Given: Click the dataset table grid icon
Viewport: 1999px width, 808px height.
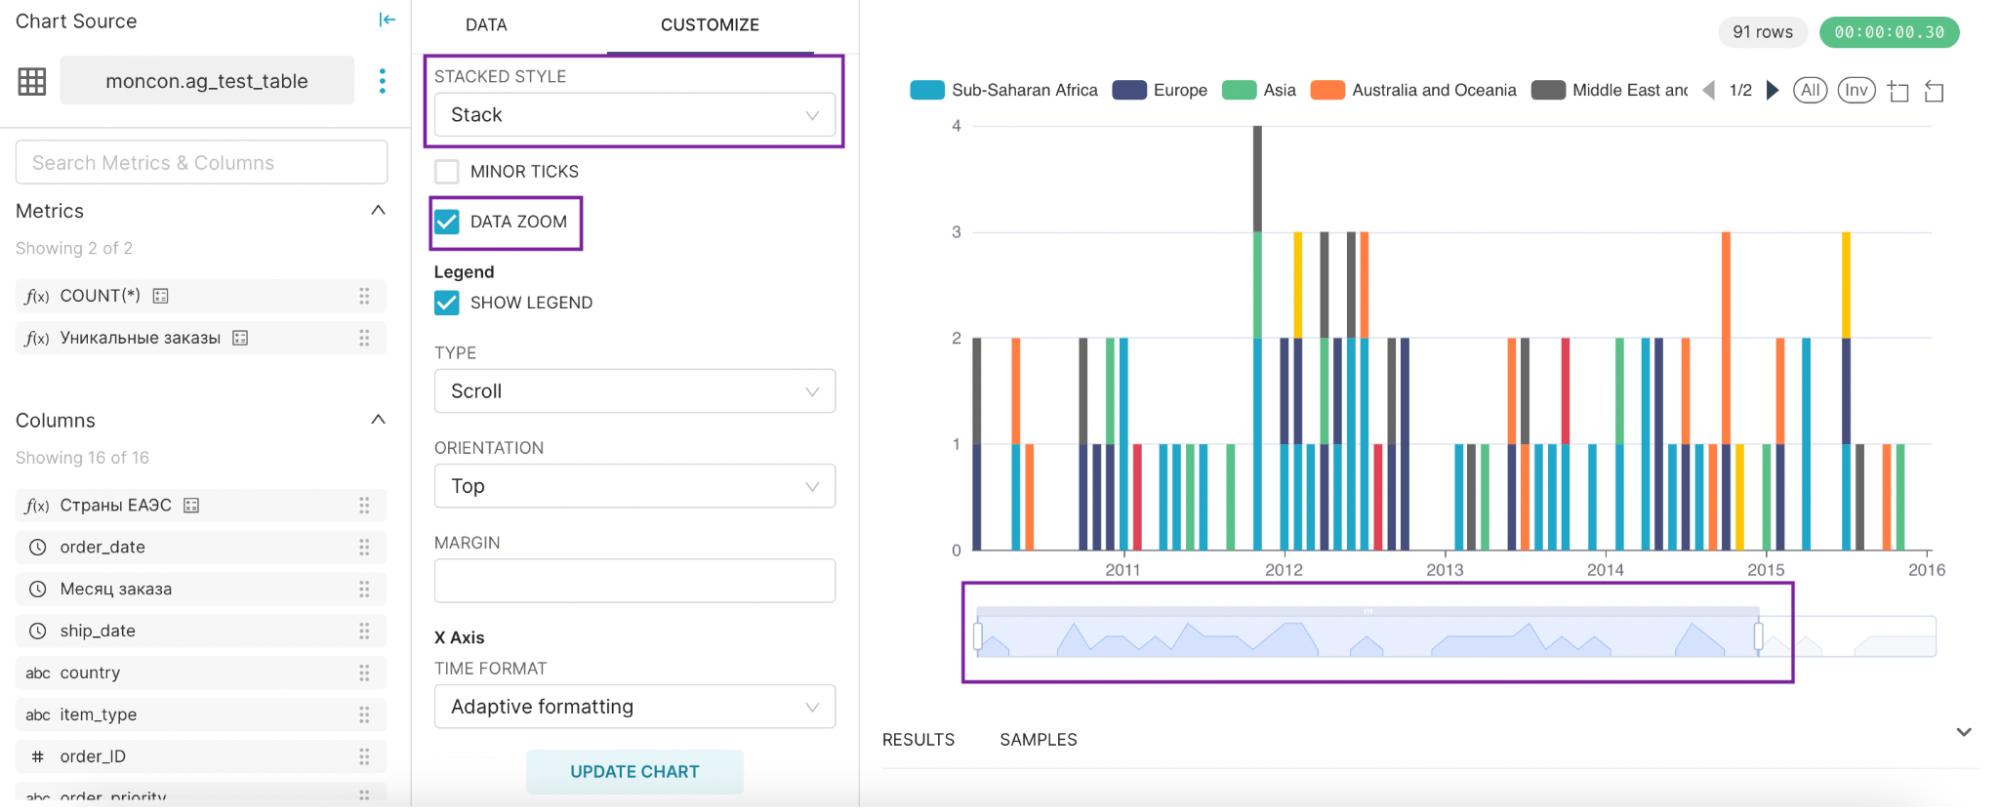Looking at the screenshot, I should pyautogui.click(x=32, y=81).
